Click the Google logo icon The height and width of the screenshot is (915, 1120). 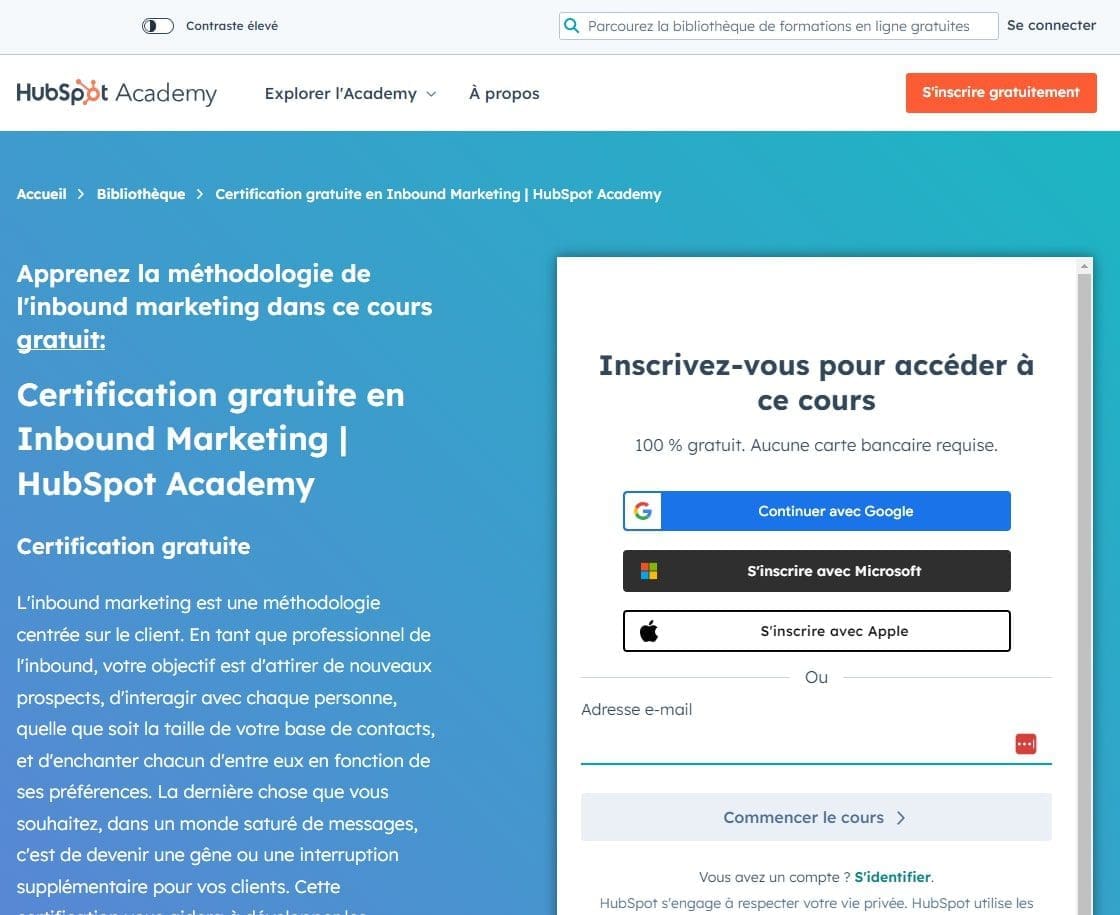[x=643, y=511]
